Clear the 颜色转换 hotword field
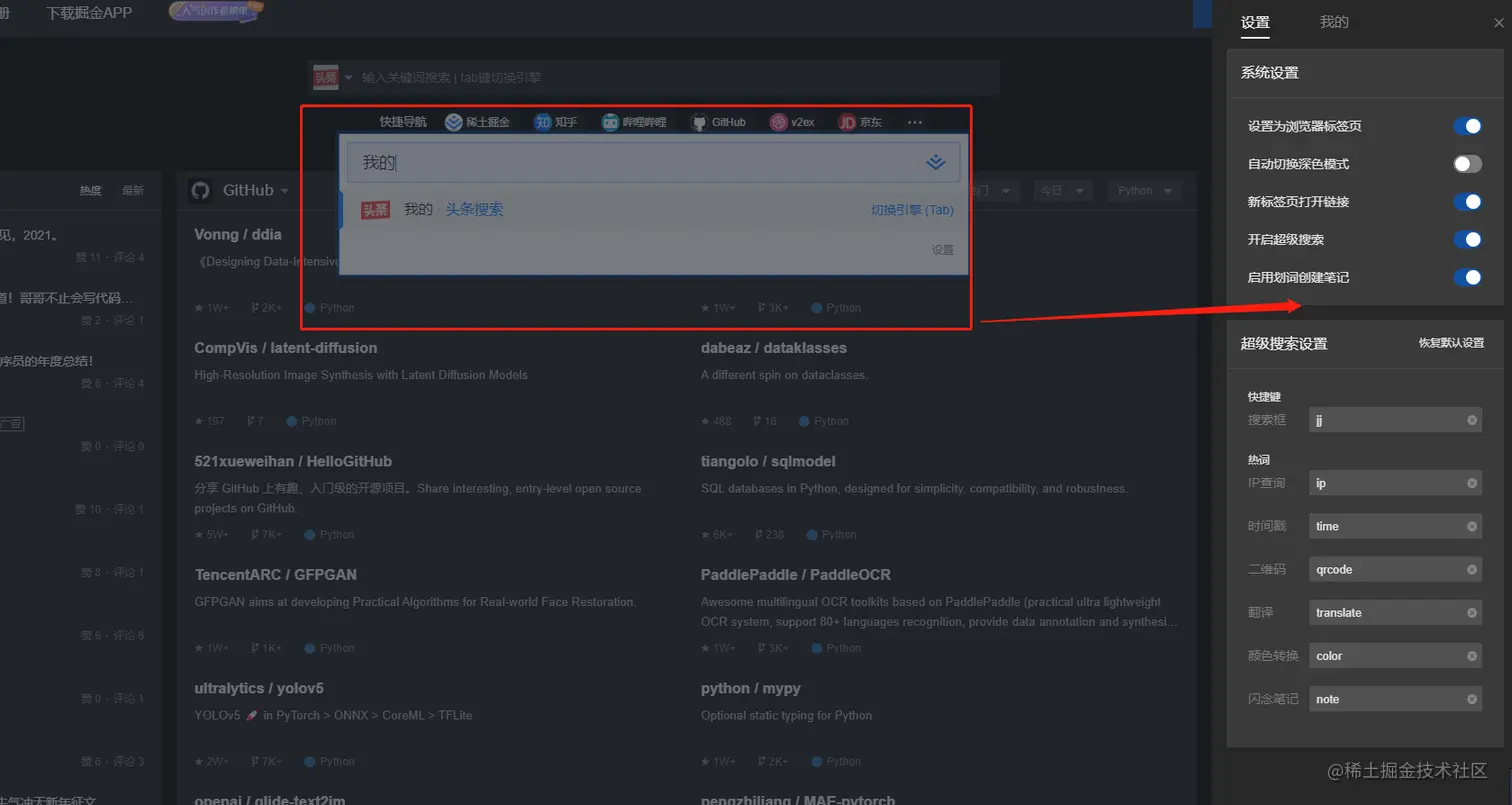 (1472, 656)
